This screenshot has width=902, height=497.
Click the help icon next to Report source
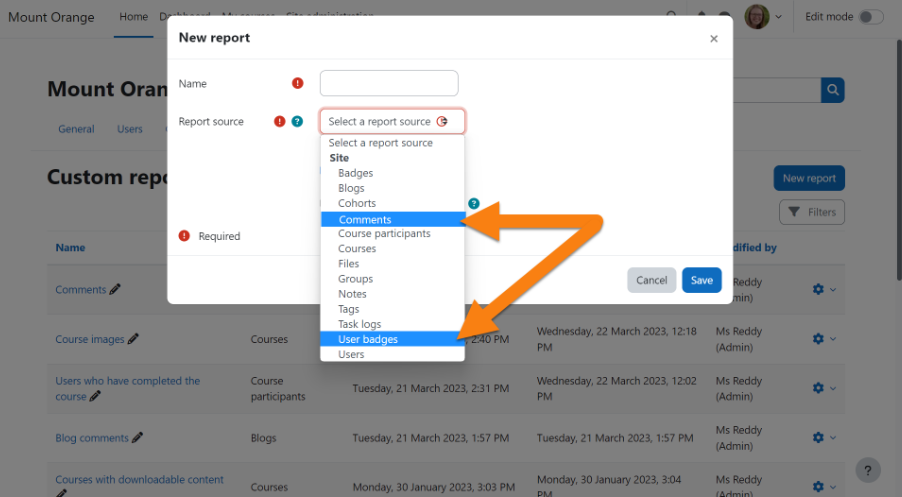(x=297, y=122)
